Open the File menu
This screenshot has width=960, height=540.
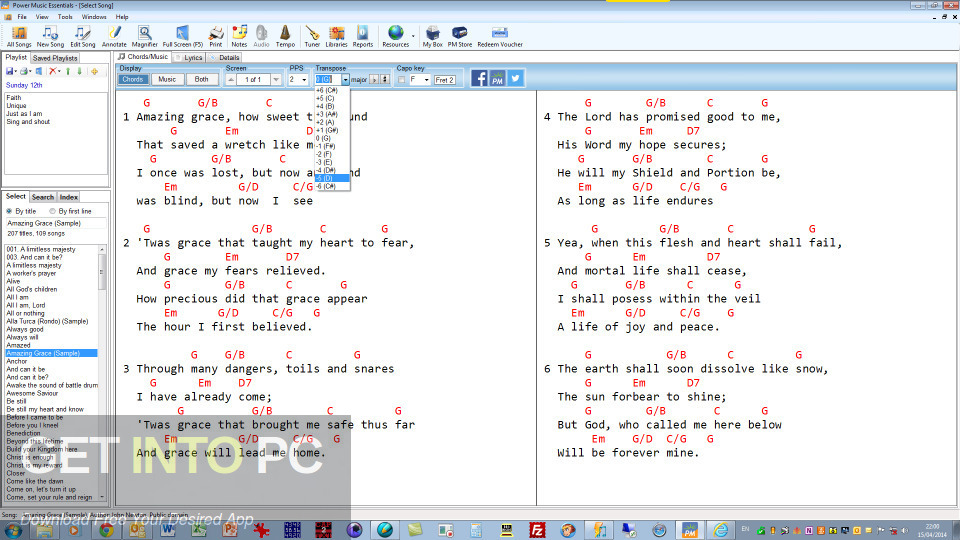(x=22, y=17)
